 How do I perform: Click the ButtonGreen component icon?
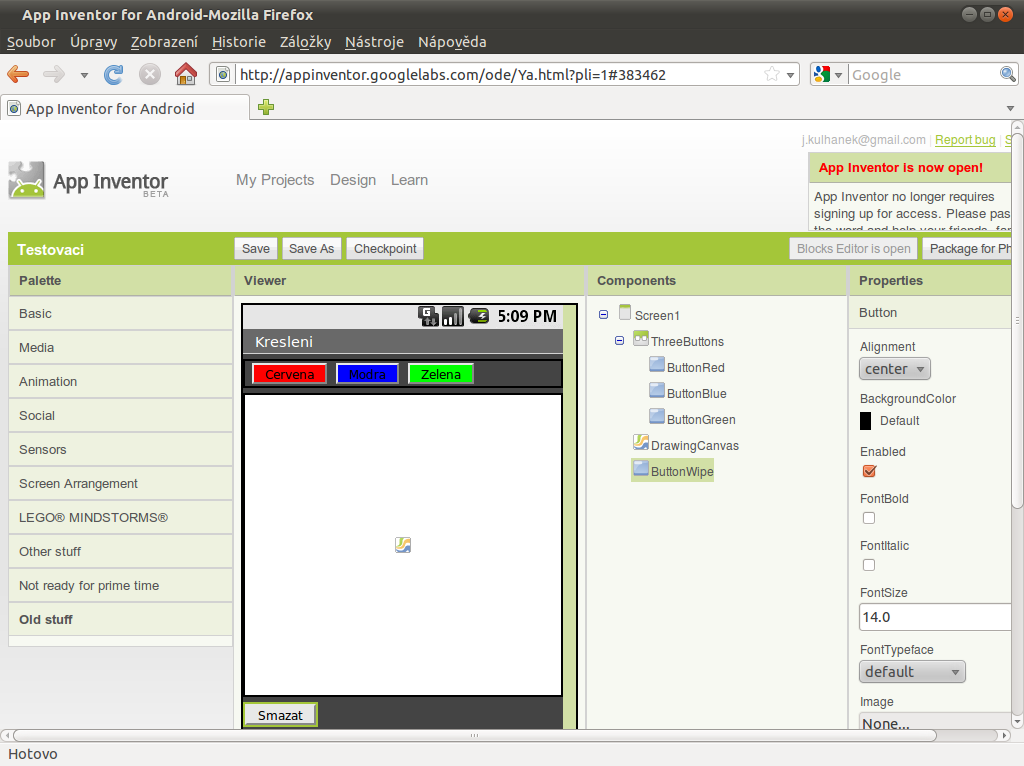point(657,418)
